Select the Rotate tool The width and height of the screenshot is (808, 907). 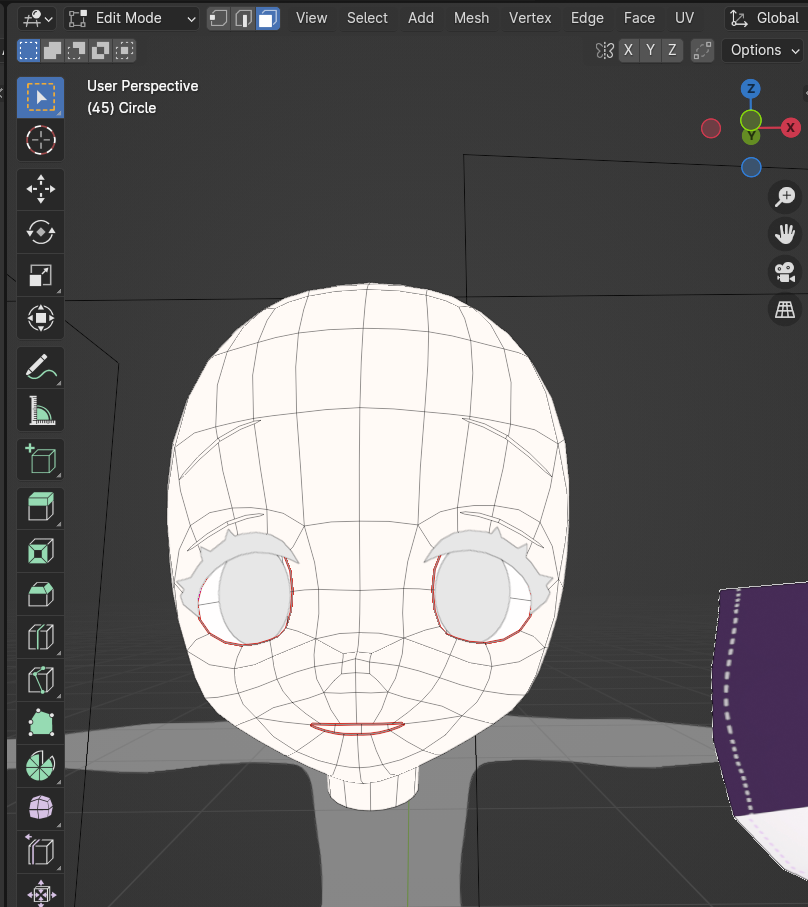tap(40, 232)
